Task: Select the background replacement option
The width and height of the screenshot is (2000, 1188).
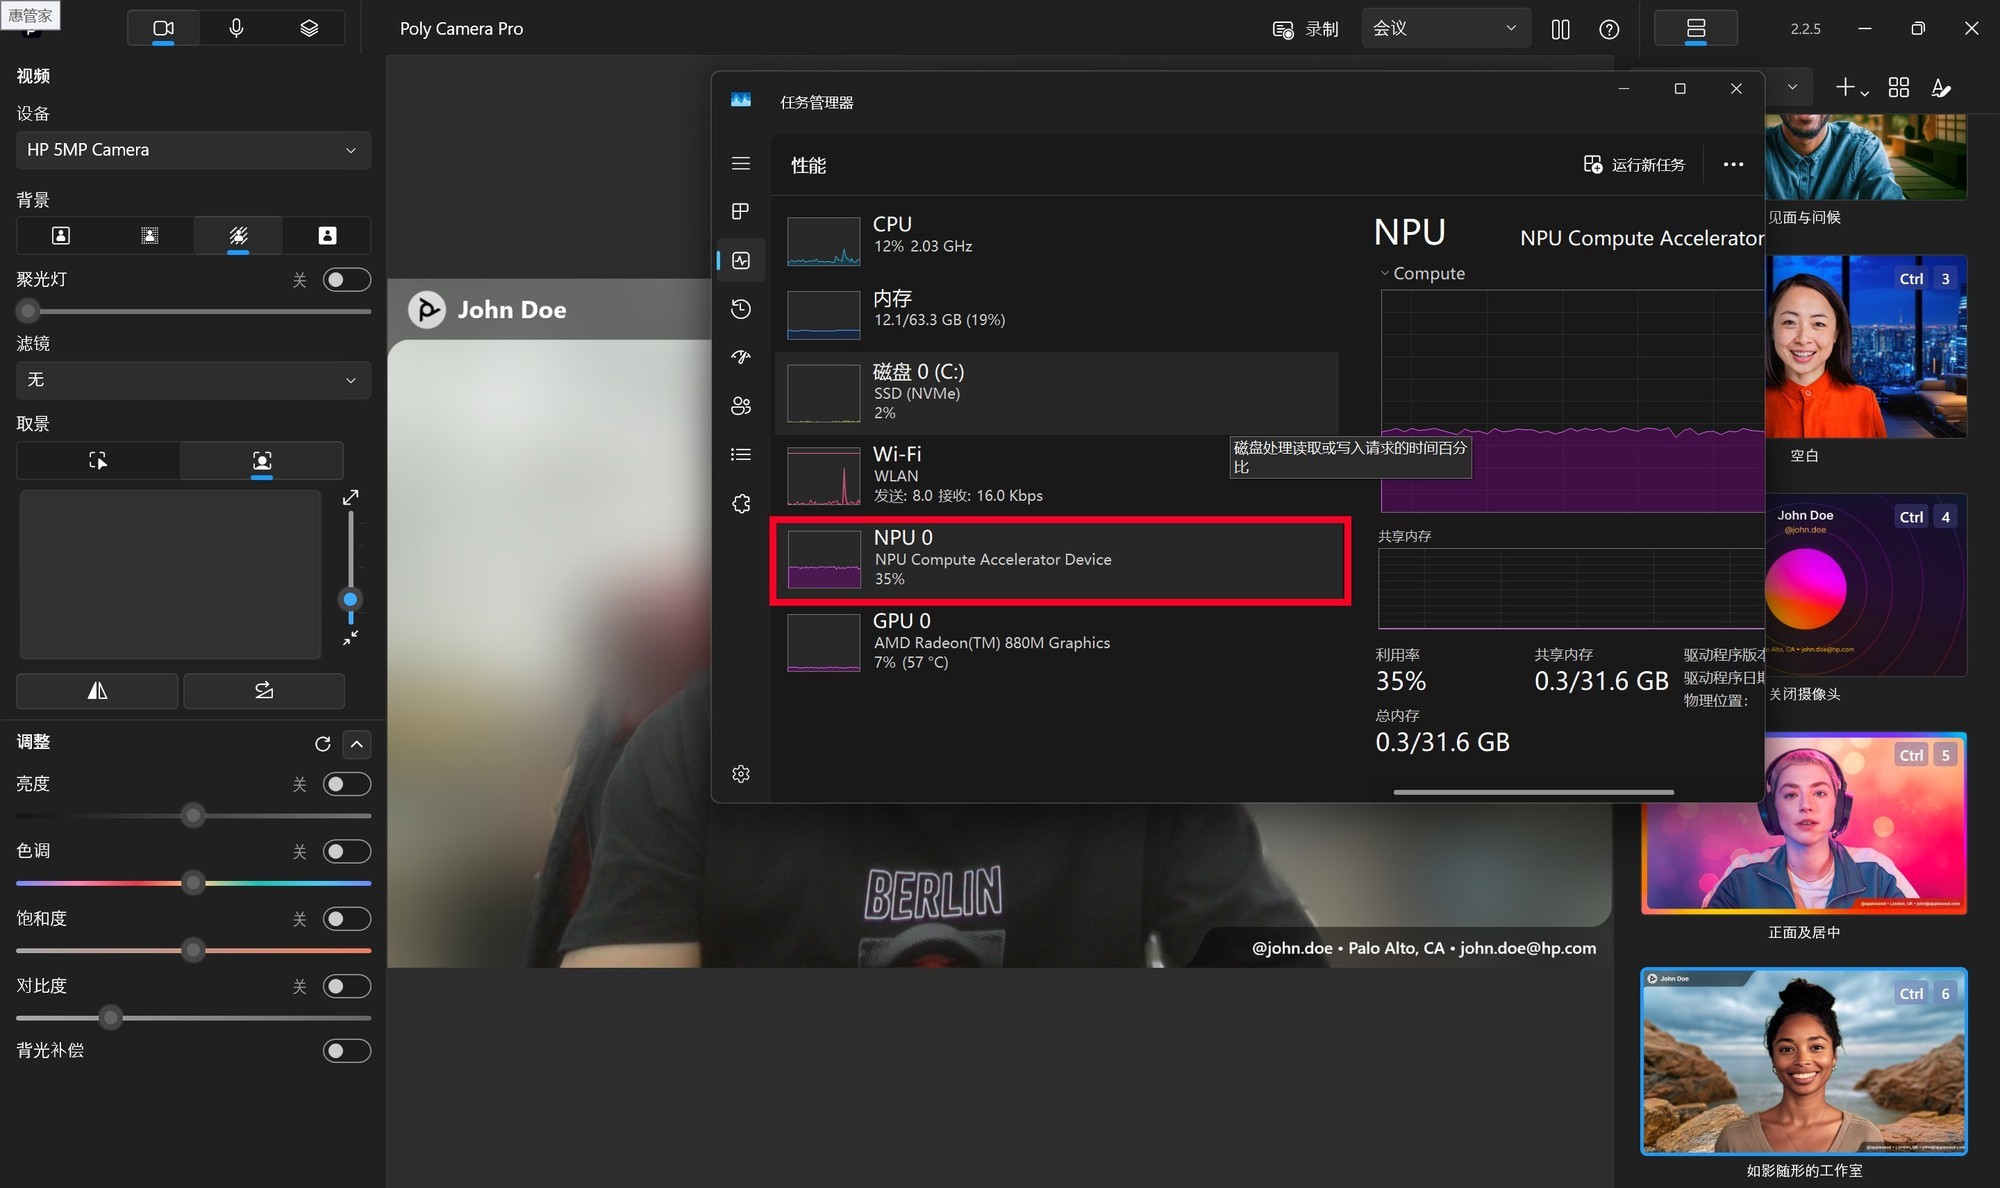Action: [x=327, y=235]
